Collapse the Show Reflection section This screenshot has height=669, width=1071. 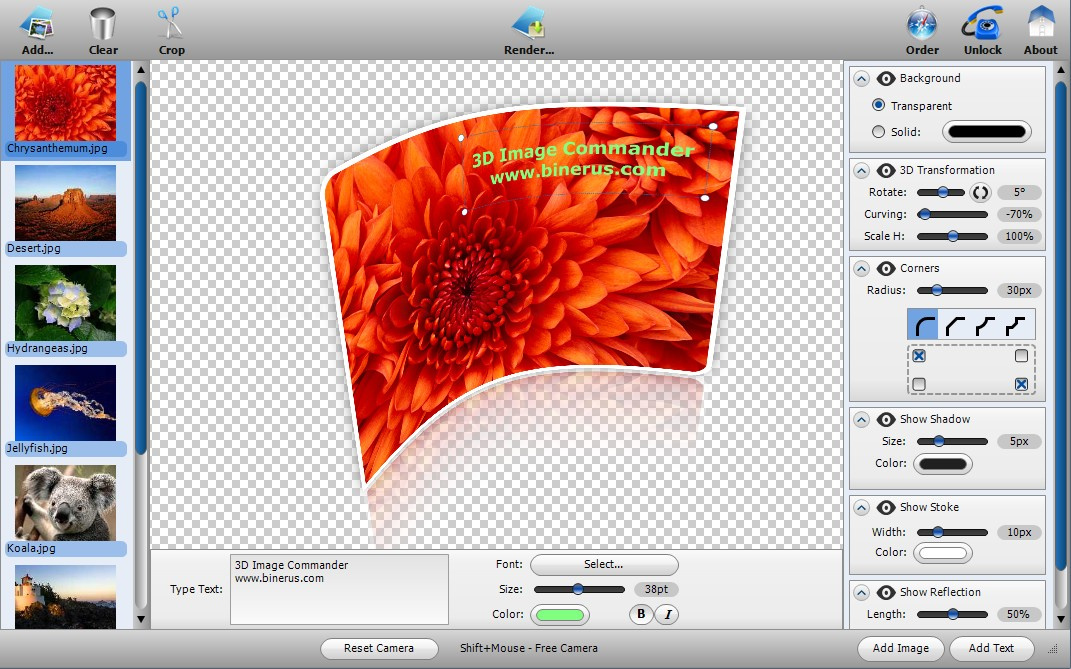(862, 592)
